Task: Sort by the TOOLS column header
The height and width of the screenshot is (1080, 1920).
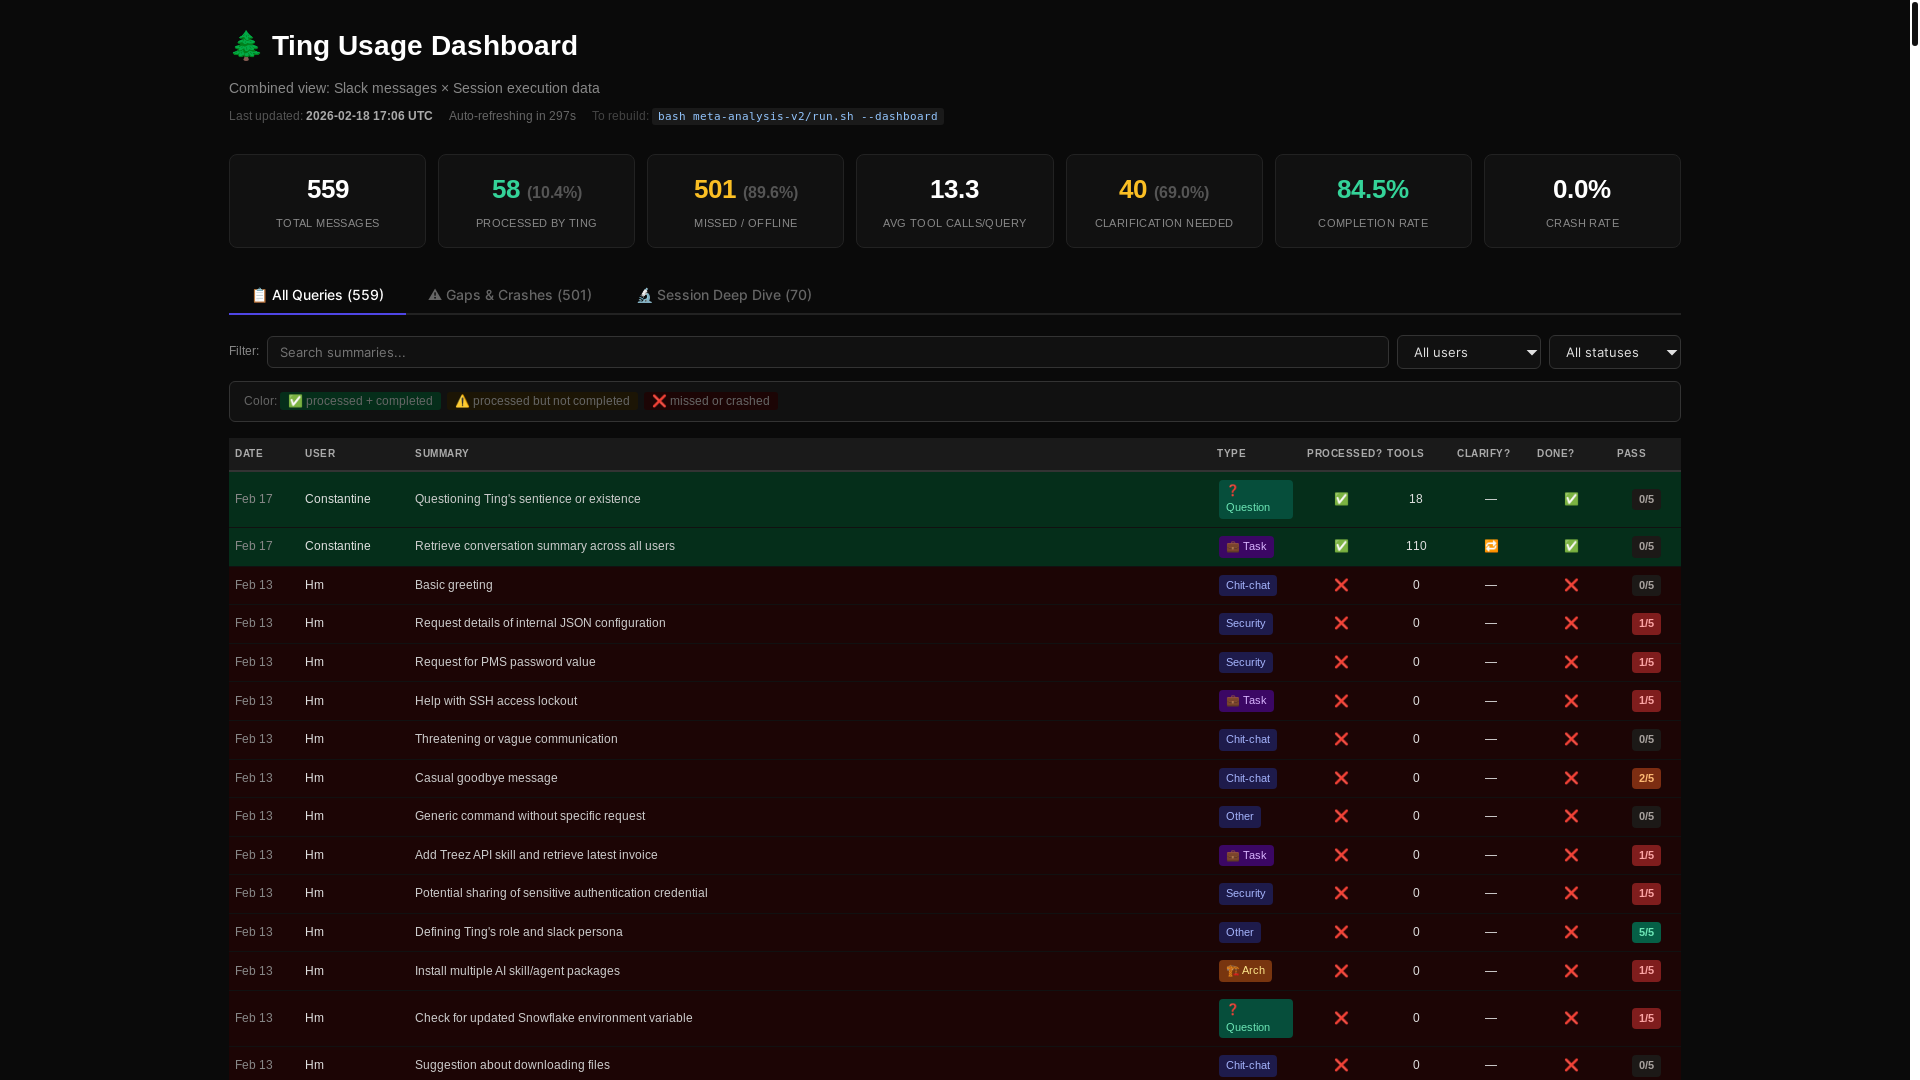Action: point(1405,454)
